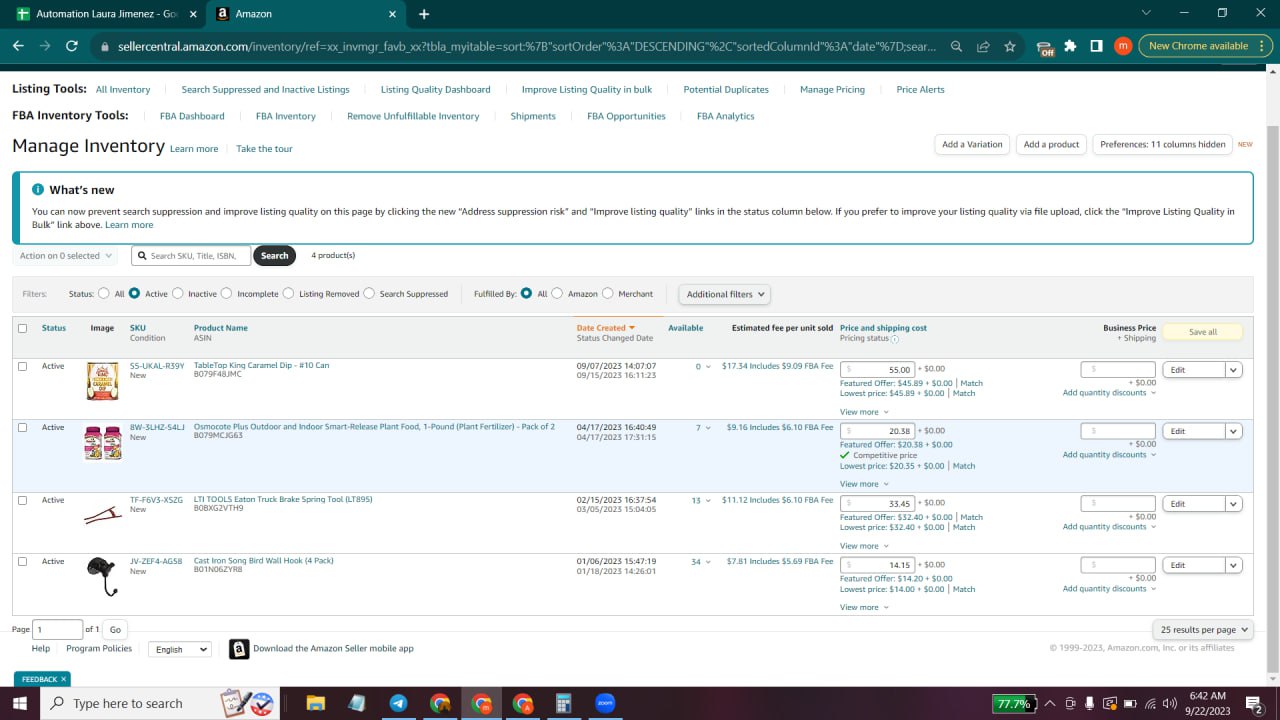Check the LTI TOOLS Brake Spring Tool checkbox
Image resolution: width=1280 pixels, height=720 pixels.
point(23,500)
